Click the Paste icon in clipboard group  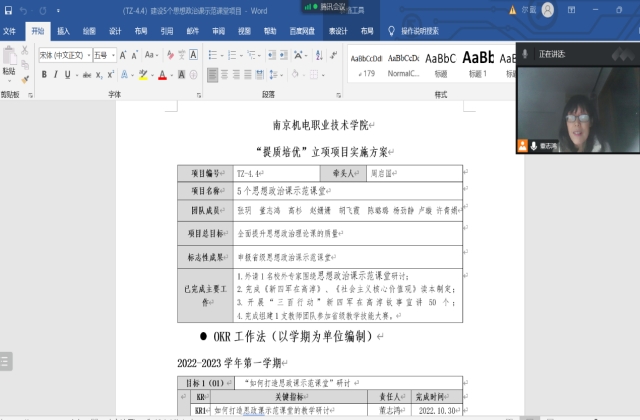coord(9,62)
